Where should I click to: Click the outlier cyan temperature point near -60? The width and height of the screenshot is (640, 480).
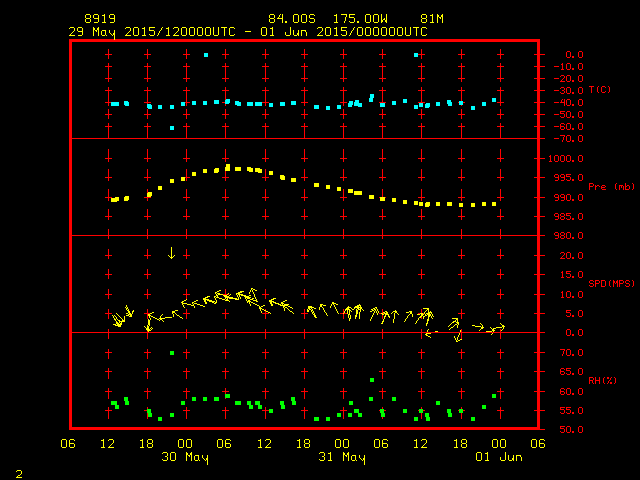tap(172, 128)
